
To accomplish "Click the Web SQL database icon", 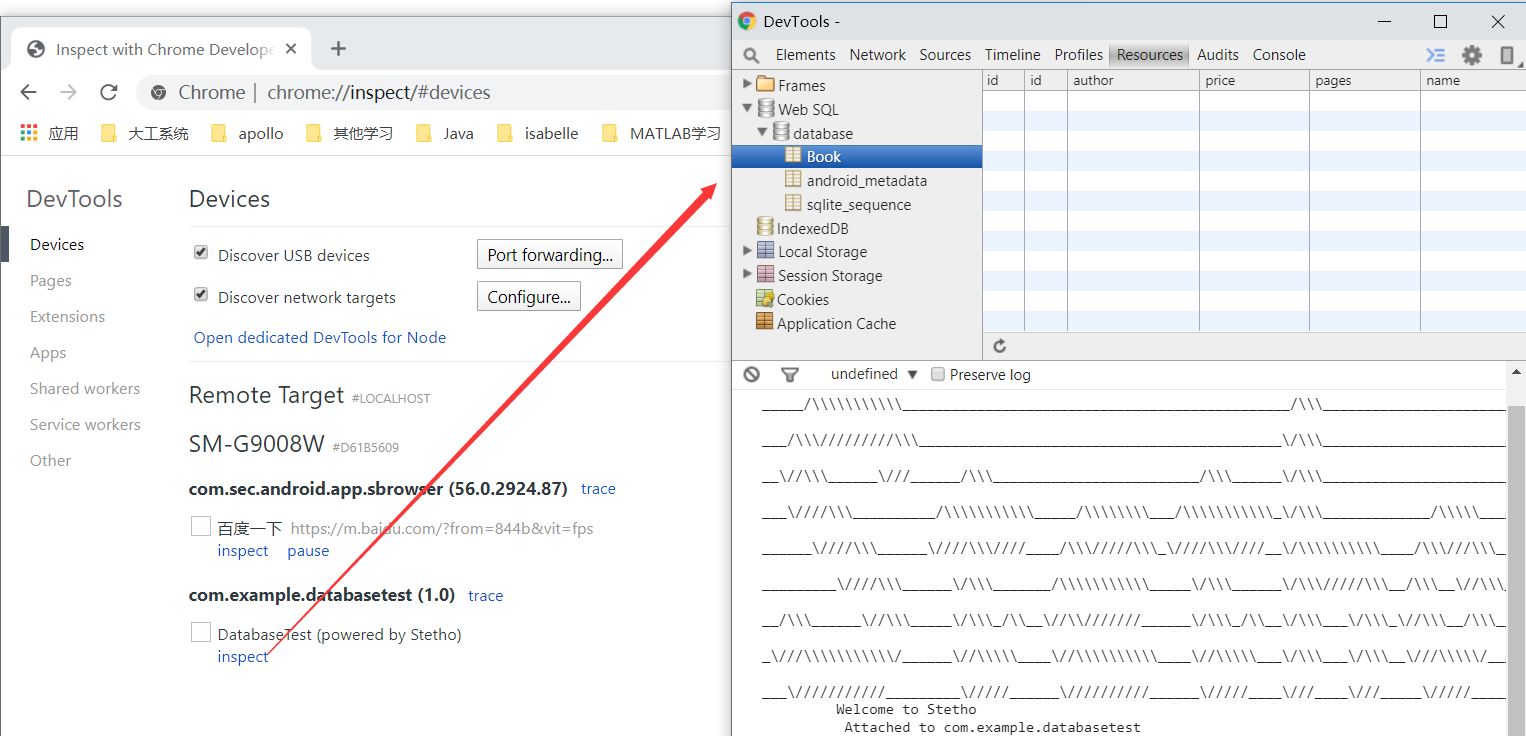I will click(766, 109).
